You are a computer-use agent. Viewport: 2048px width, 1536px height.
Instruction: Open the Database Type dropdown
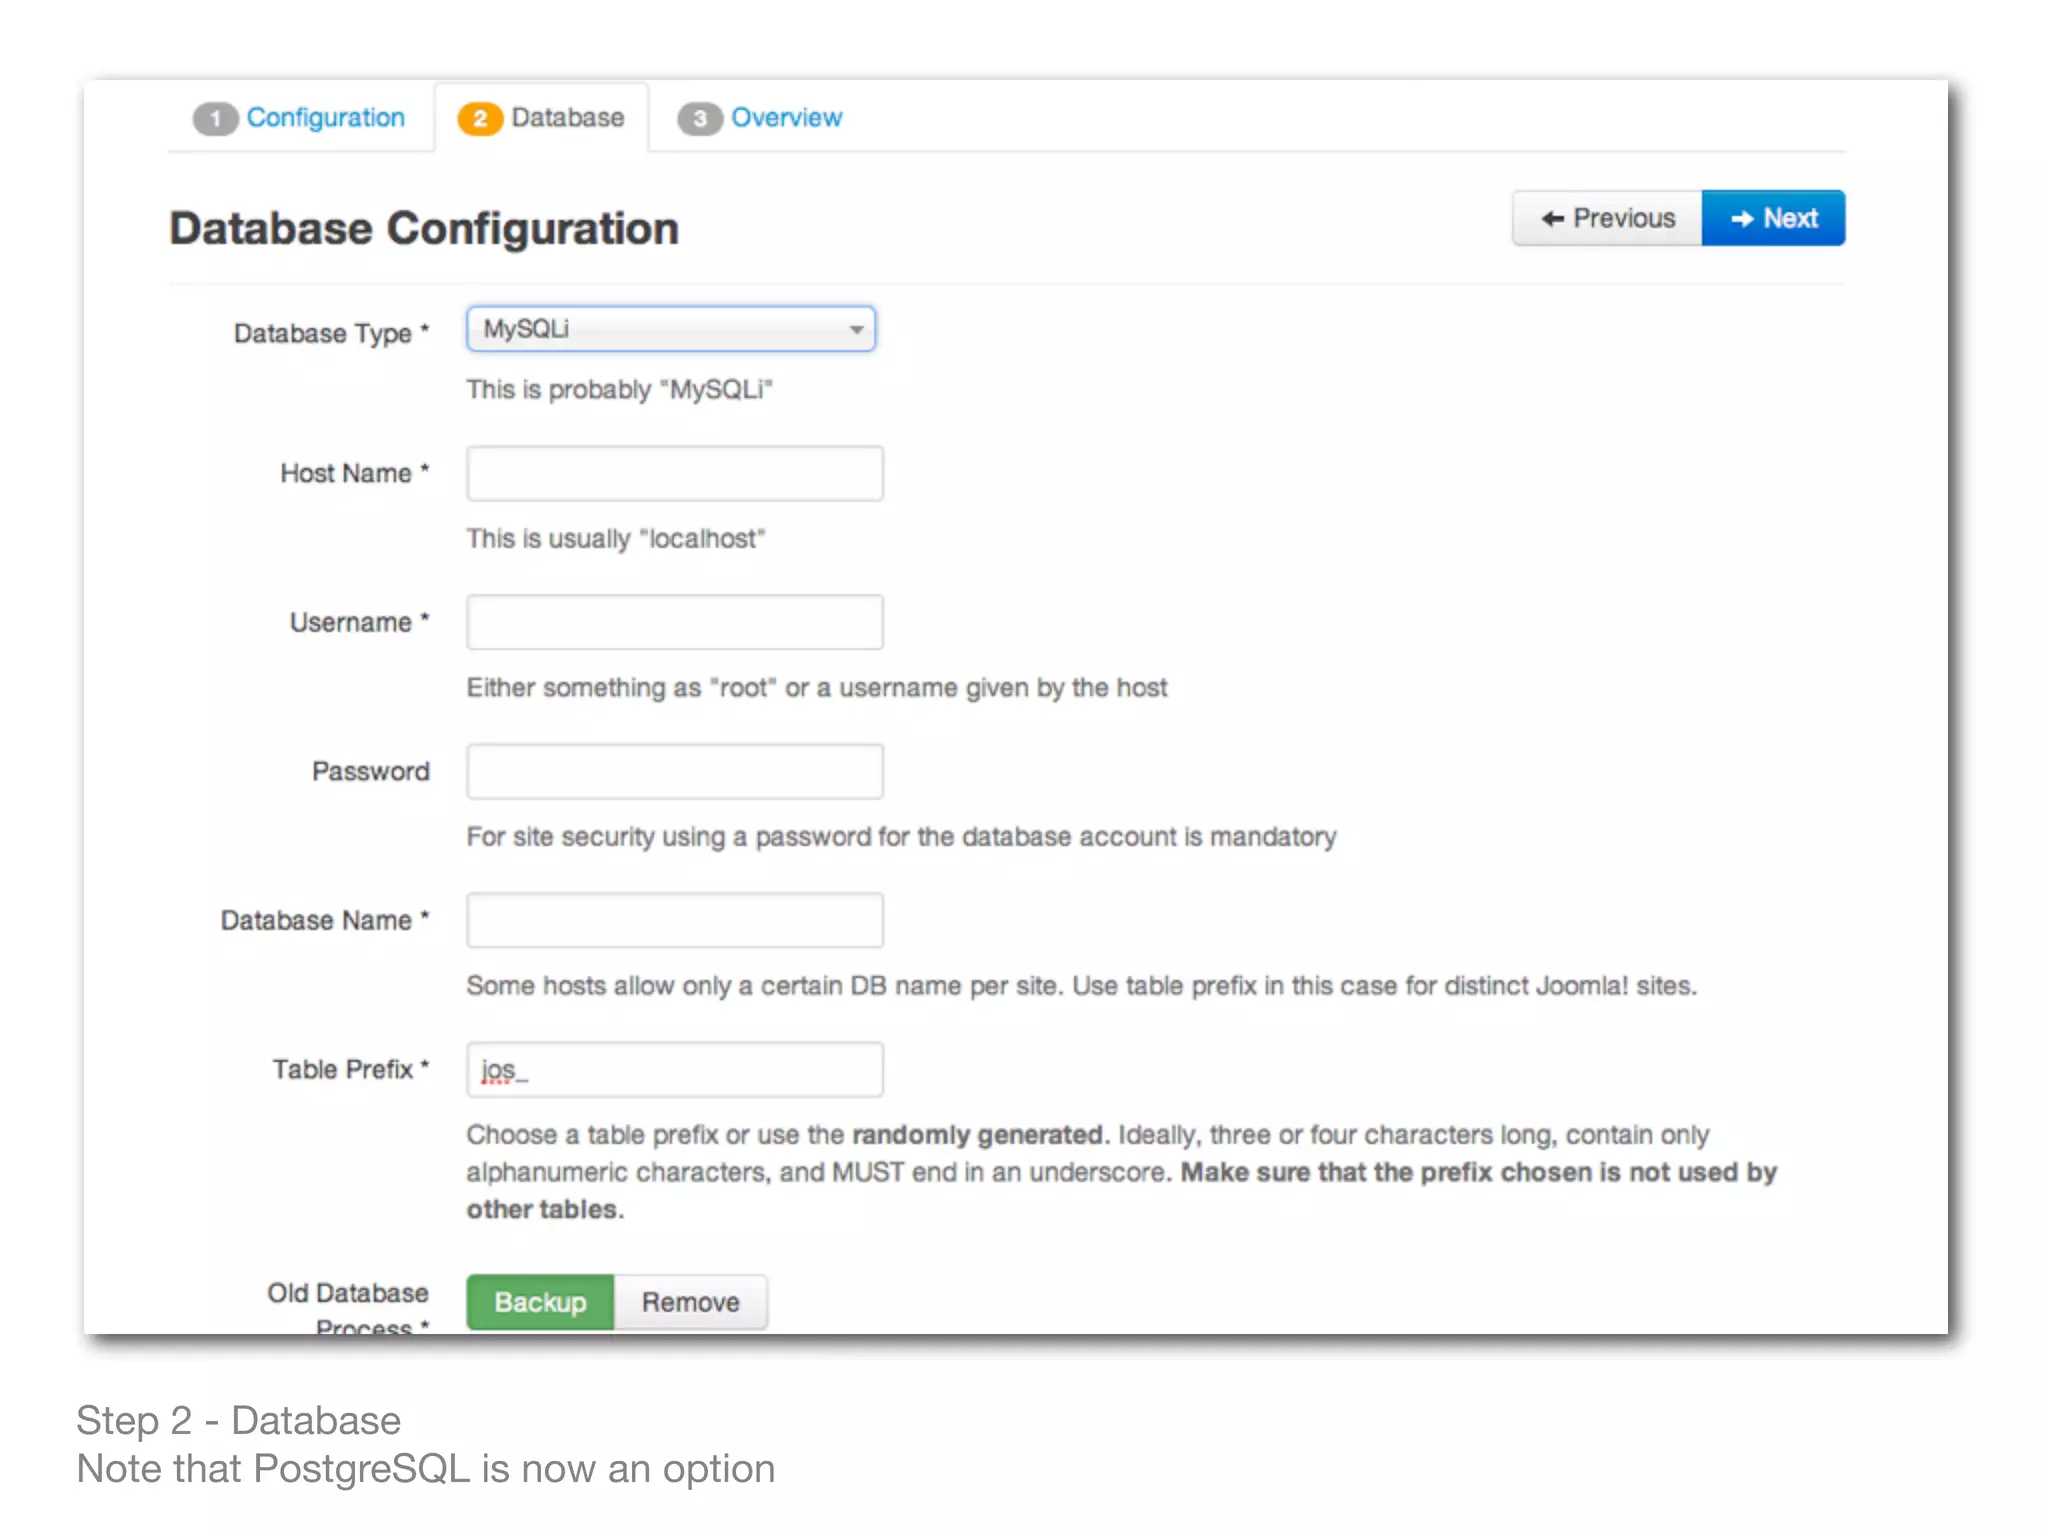pyautogui.click(x=671, y=329)
